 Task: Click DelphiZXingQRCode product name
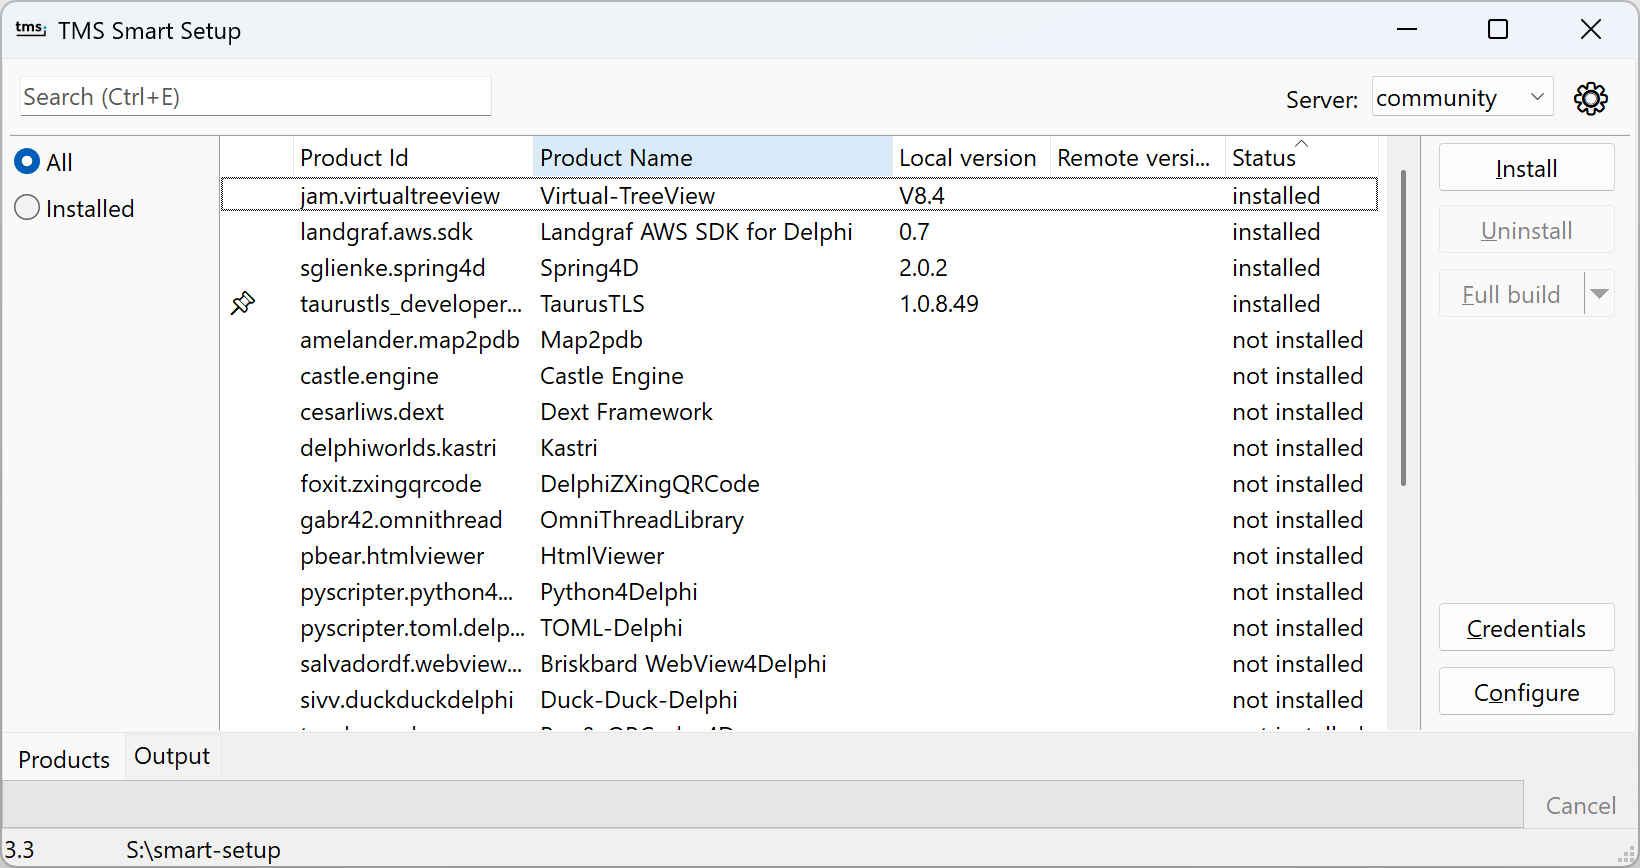(649, 483)
